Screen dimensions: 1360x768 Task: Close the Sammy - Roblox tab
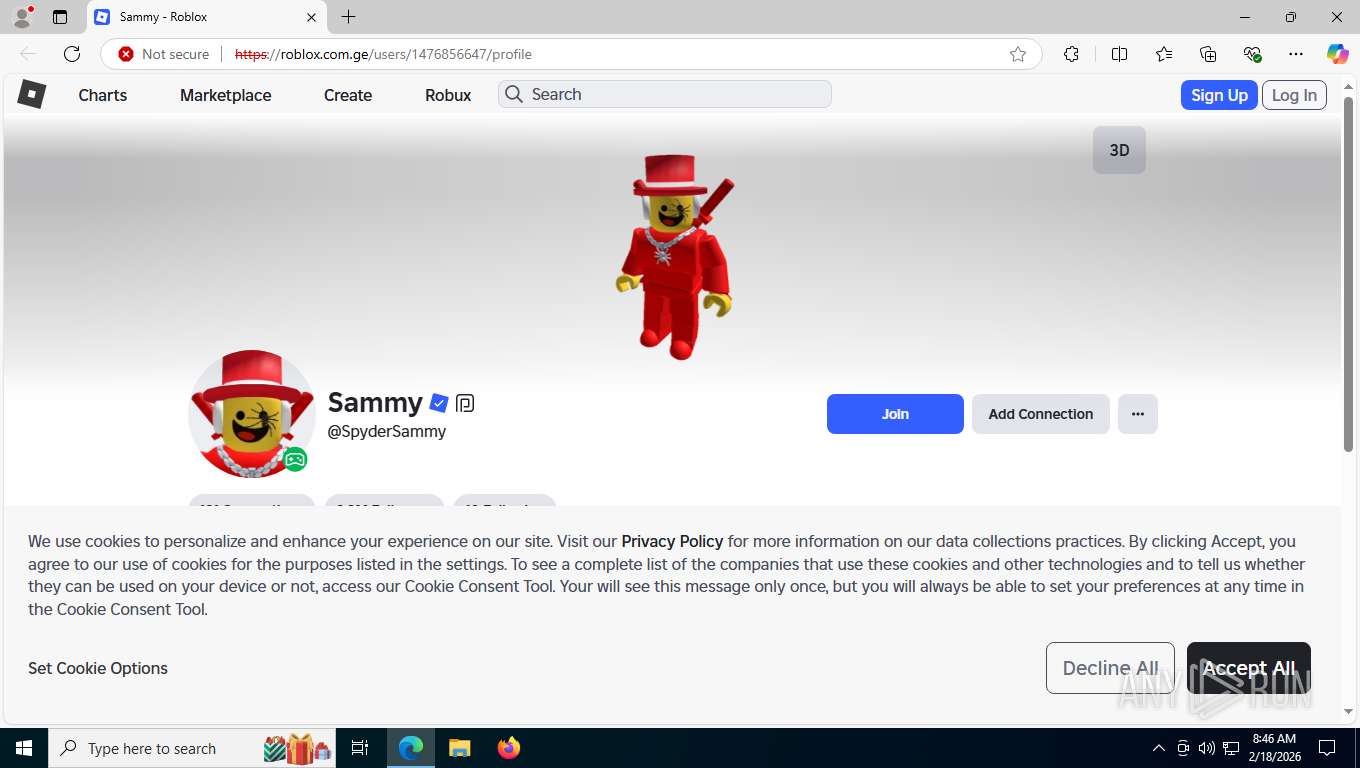(311, 17)
